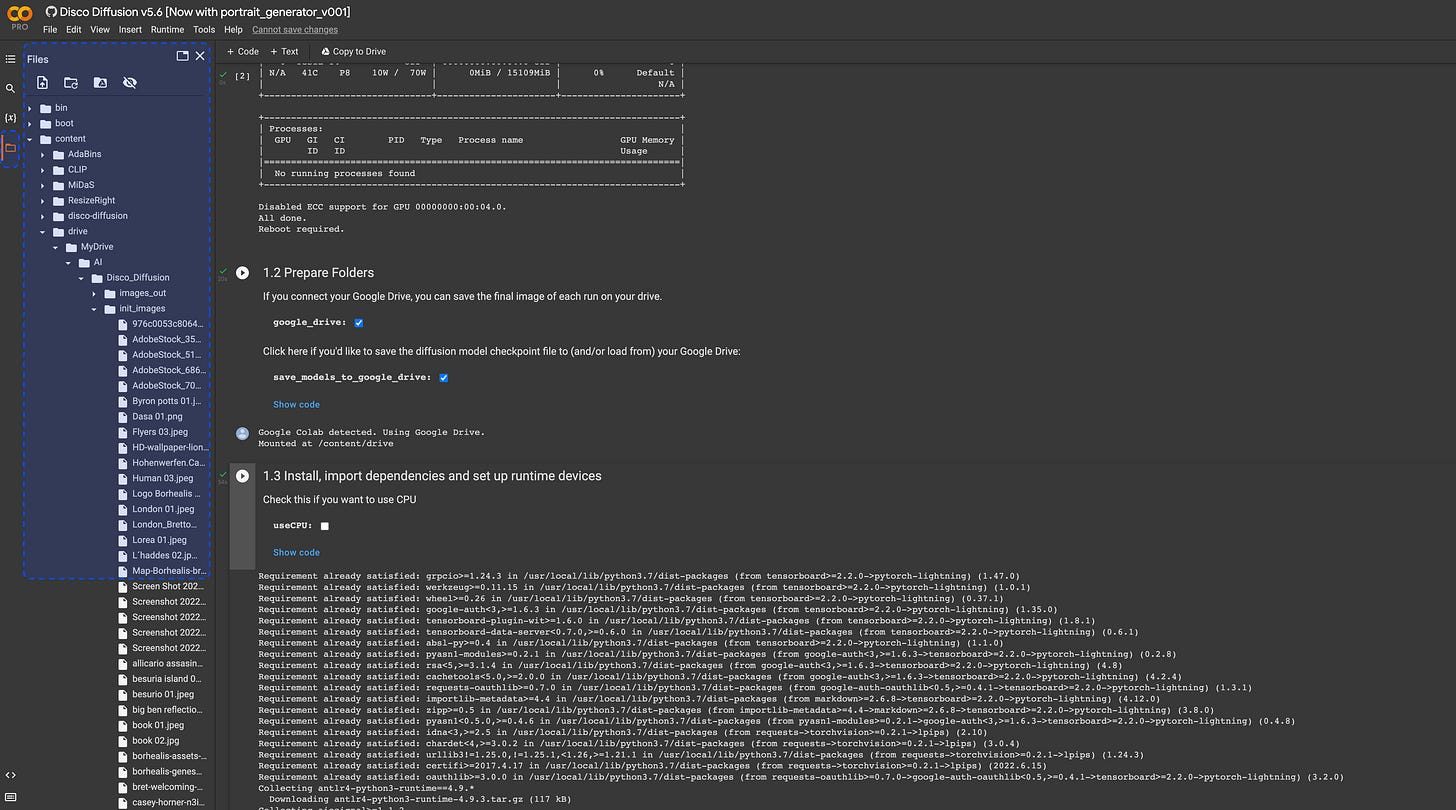Open the Tools menu
This screenshot has width=1456, height=810.
204,30
